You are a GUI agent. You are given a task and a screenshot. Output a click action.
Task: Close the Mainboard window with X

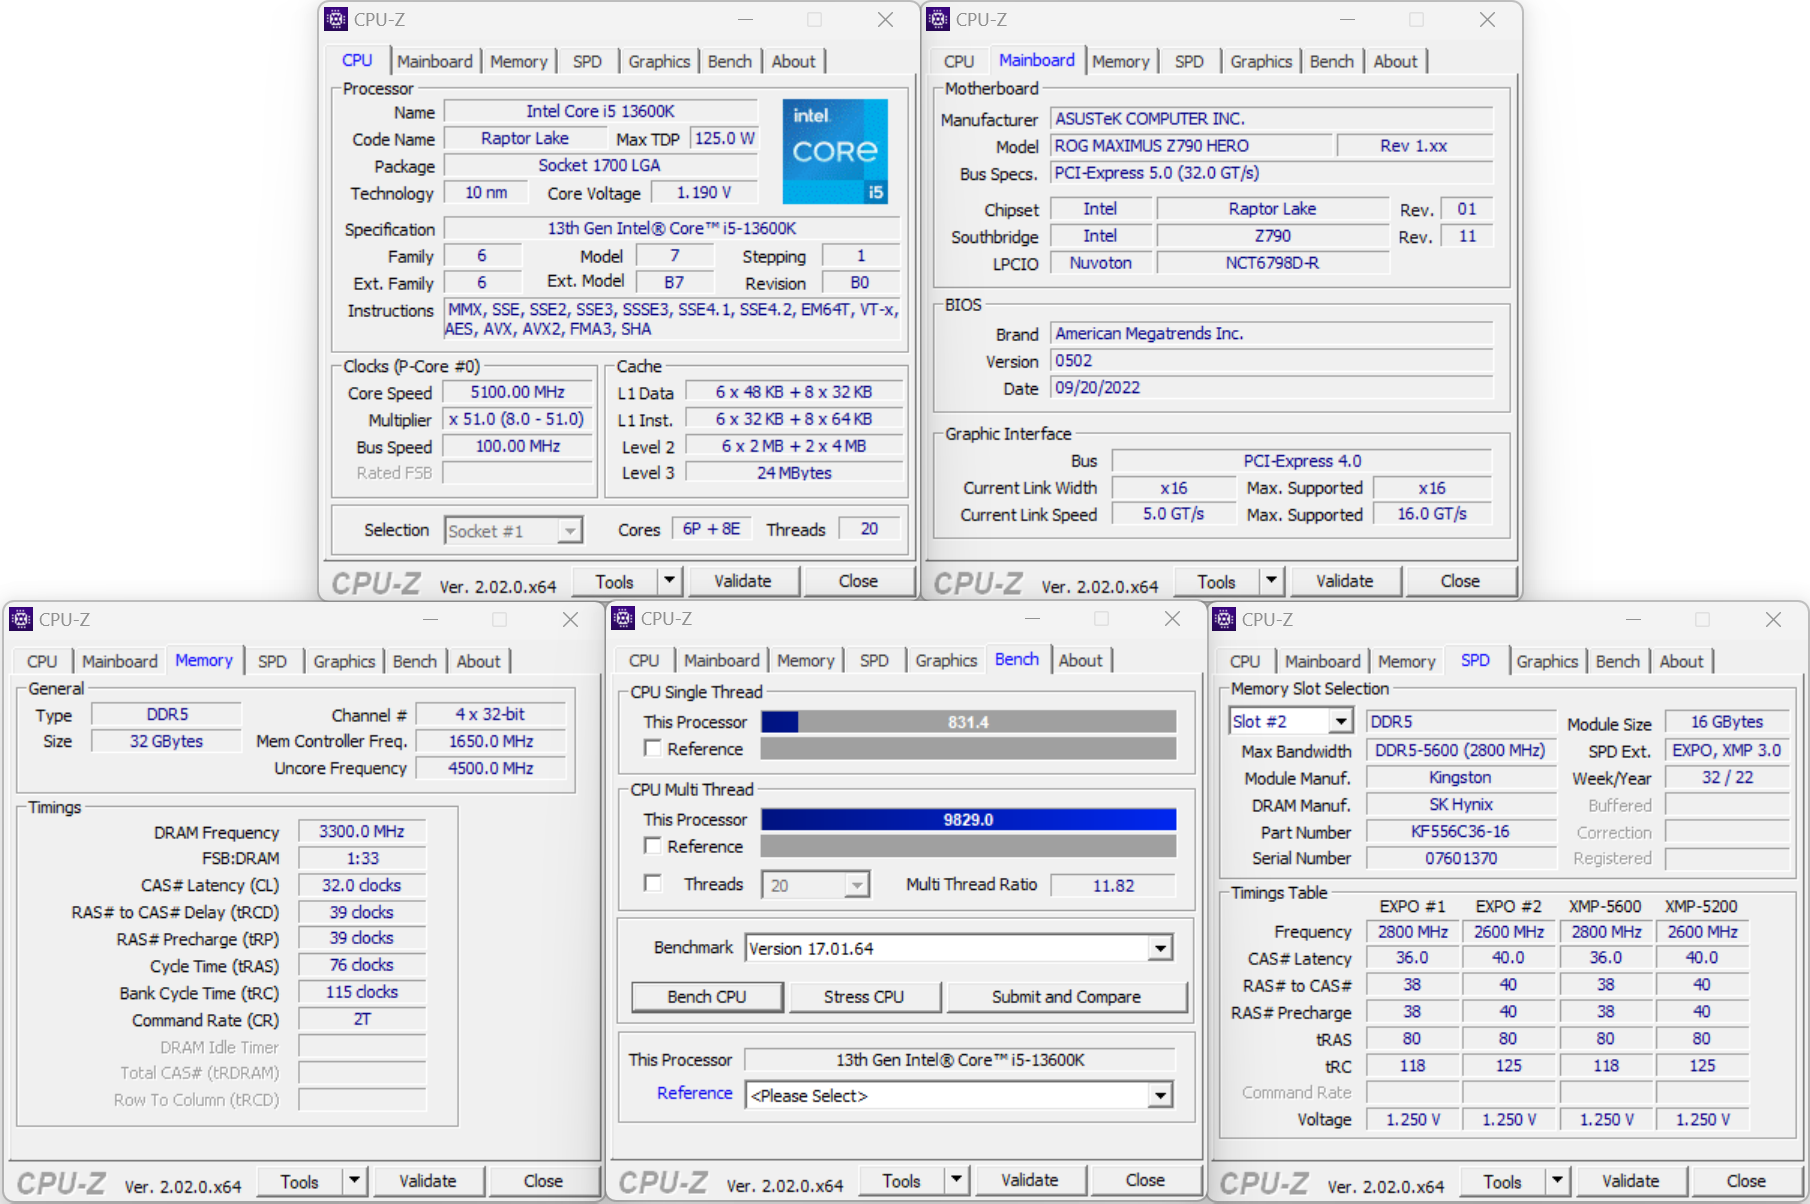click(x=1487, y=19)
